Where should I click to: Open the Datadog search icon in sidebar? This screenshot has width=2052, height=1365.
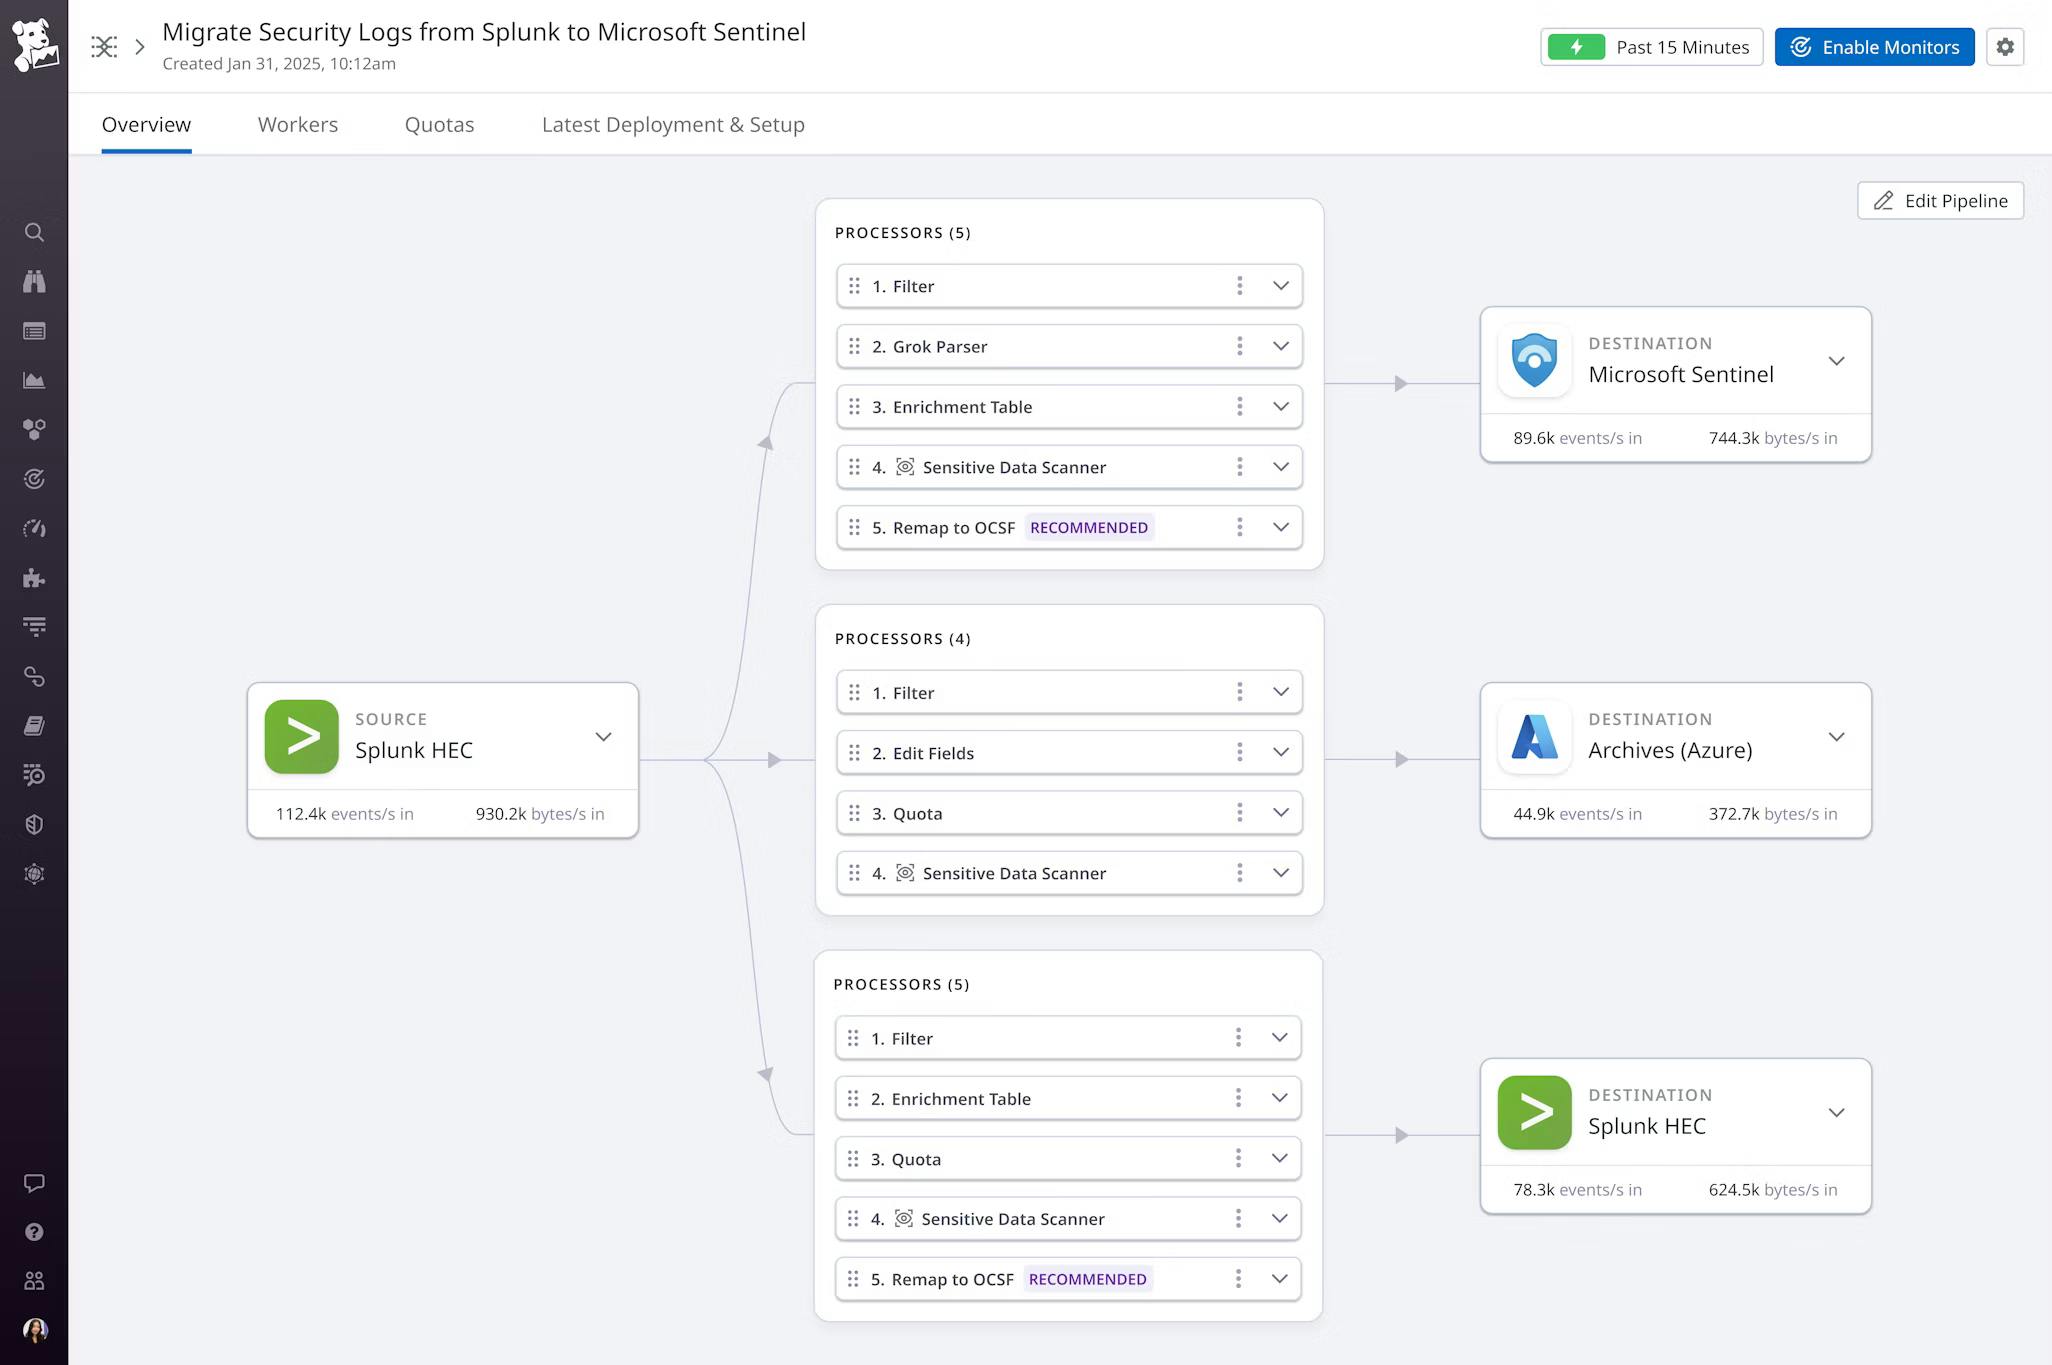(x=34, y=232)
